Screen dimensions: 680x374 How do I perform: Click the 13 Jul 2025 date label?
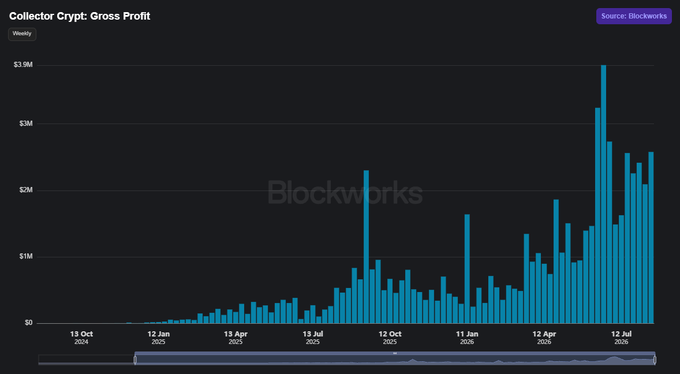tap(313, 338)
